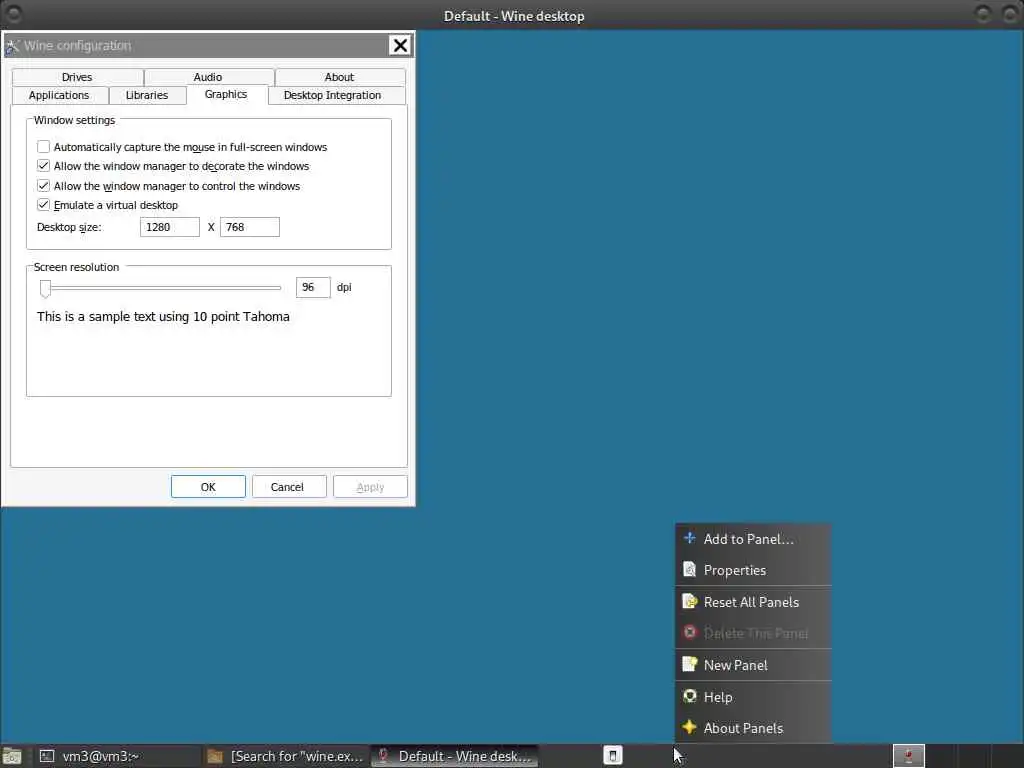Select About Panels menu entry
1024x768 pixels.
(753, 728)
